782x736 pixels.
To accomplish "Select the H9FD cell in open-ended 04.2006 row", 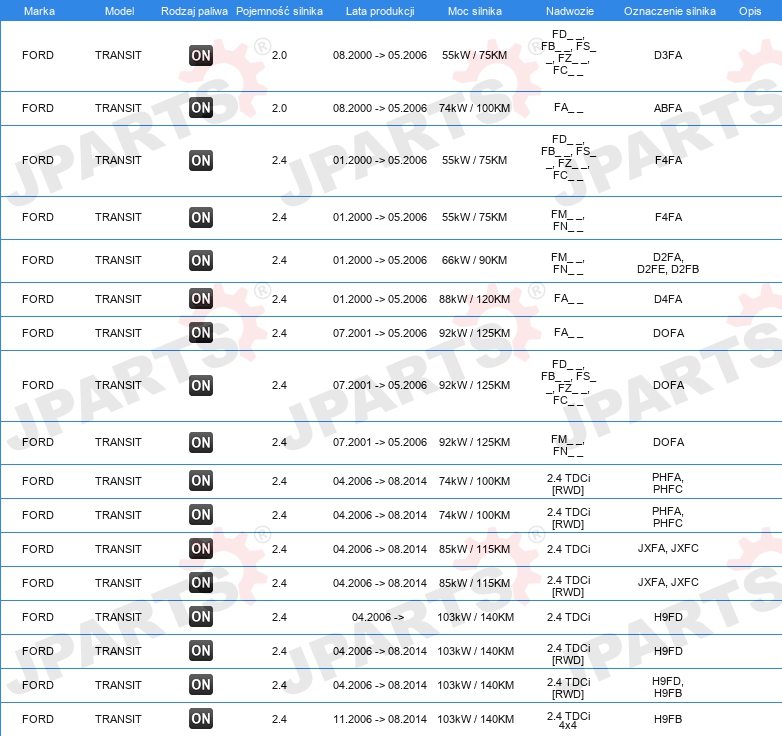I will coord(668,617).
